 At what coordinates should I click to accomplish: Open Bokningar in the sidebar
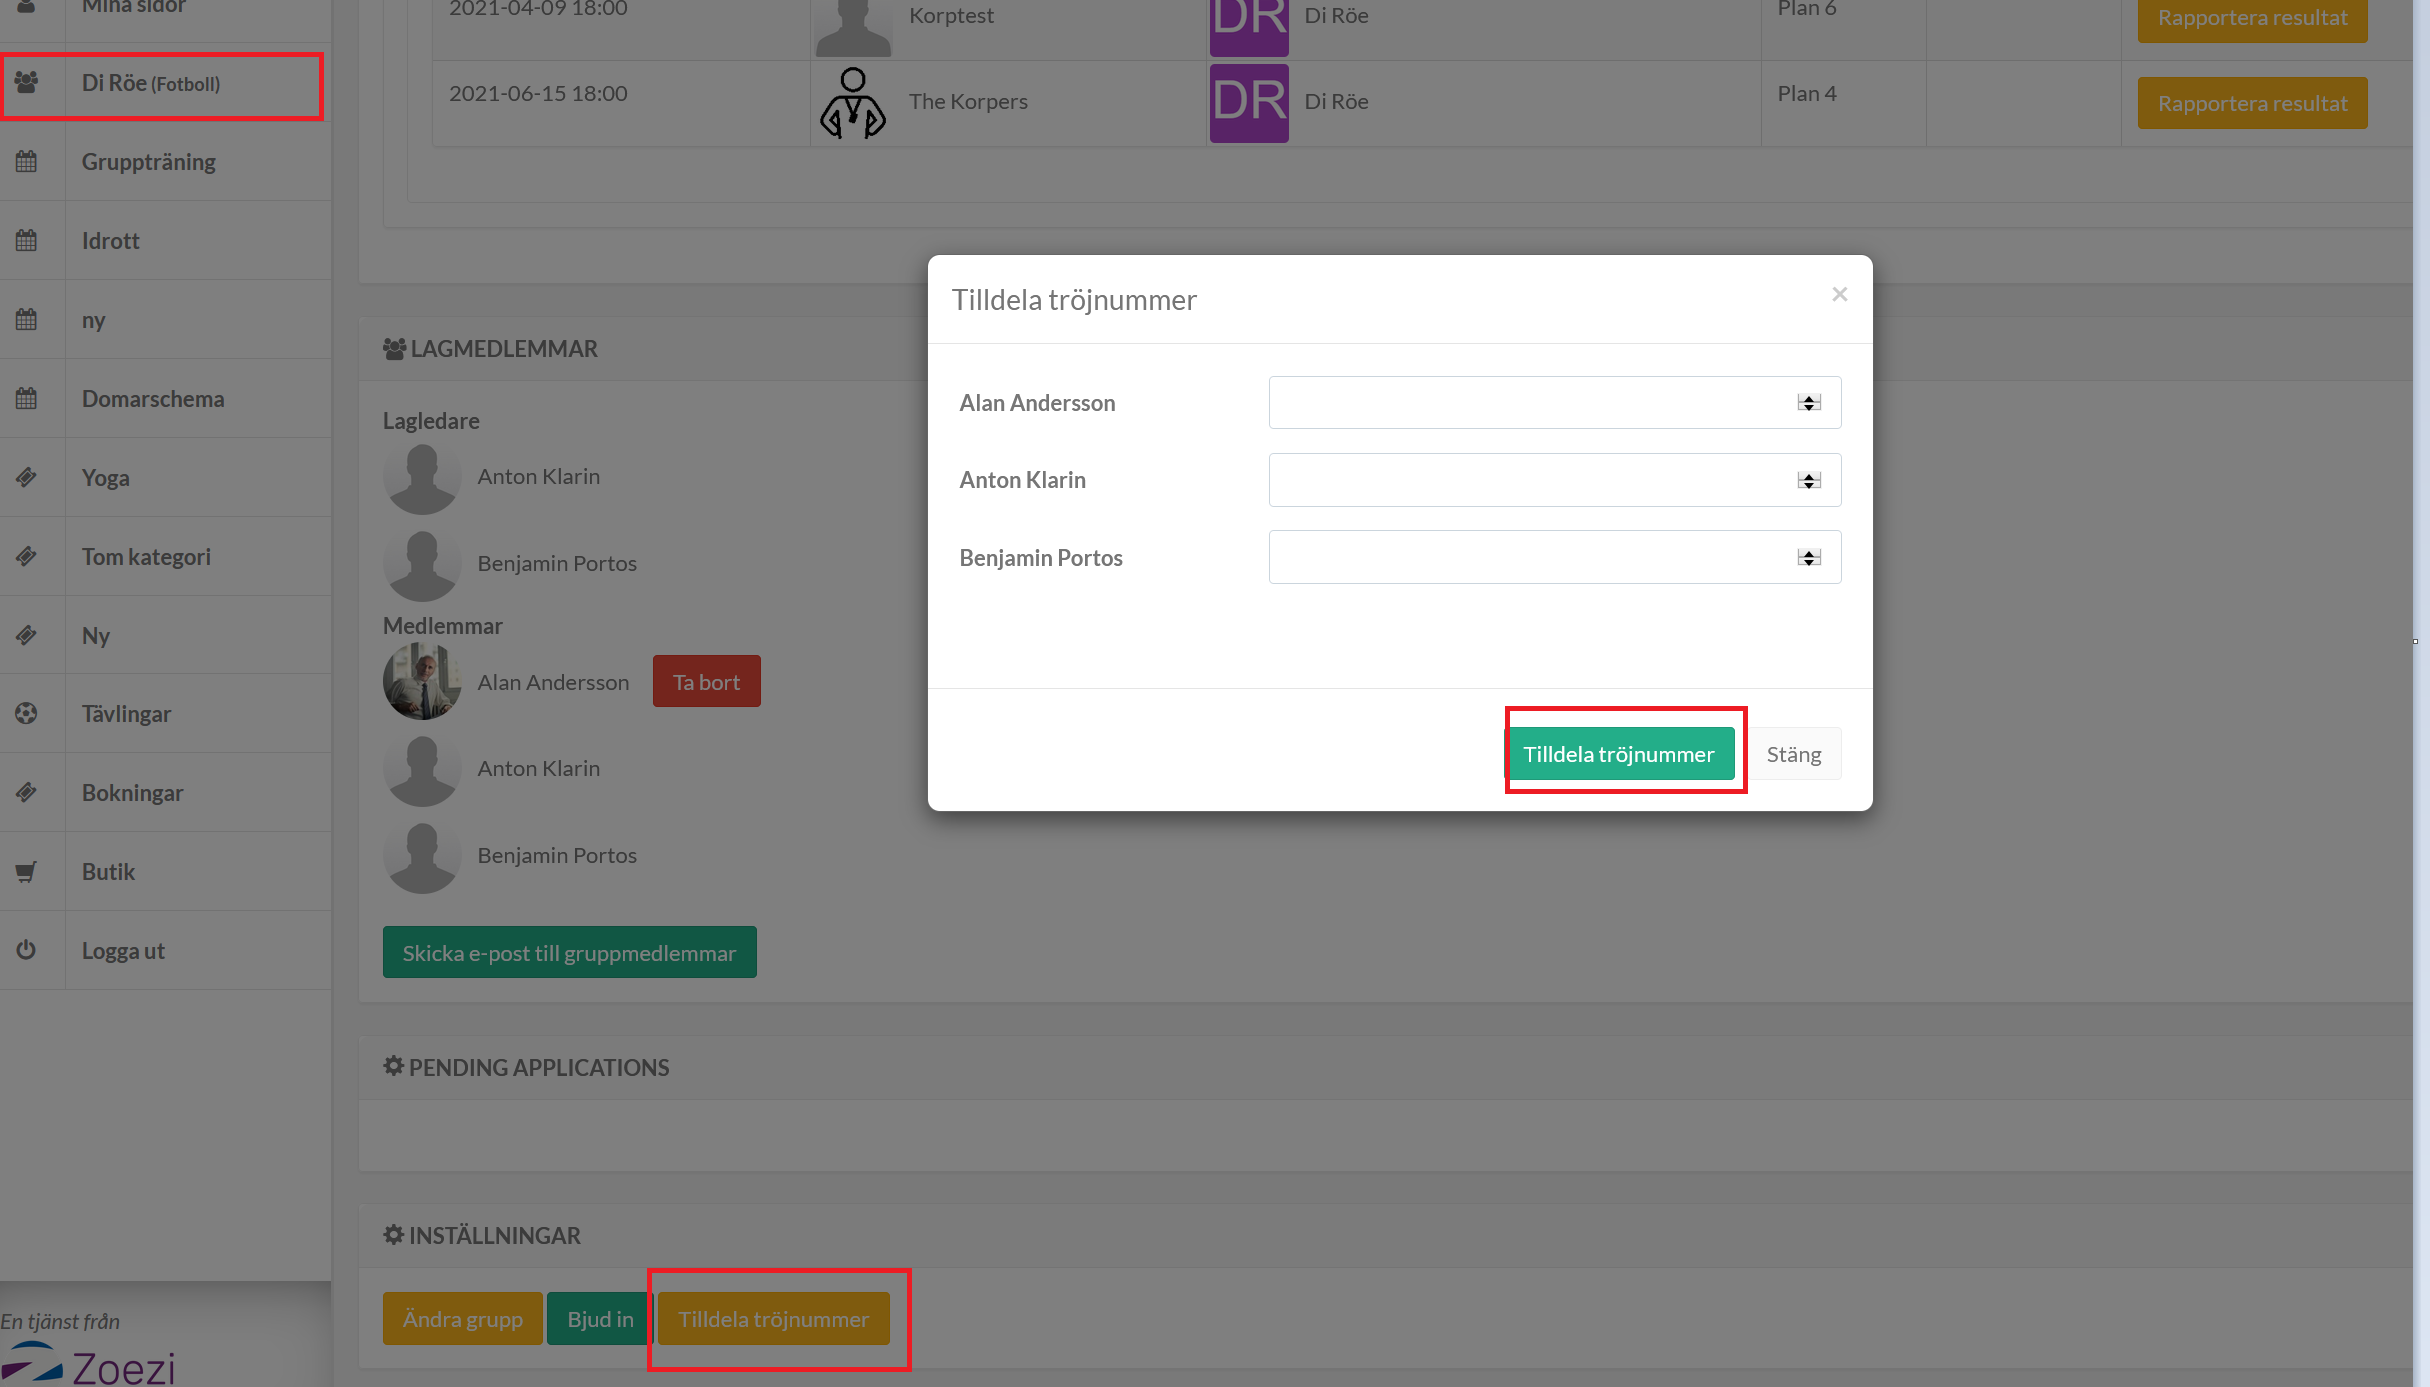pyautogui.click(x=132, y=793)
